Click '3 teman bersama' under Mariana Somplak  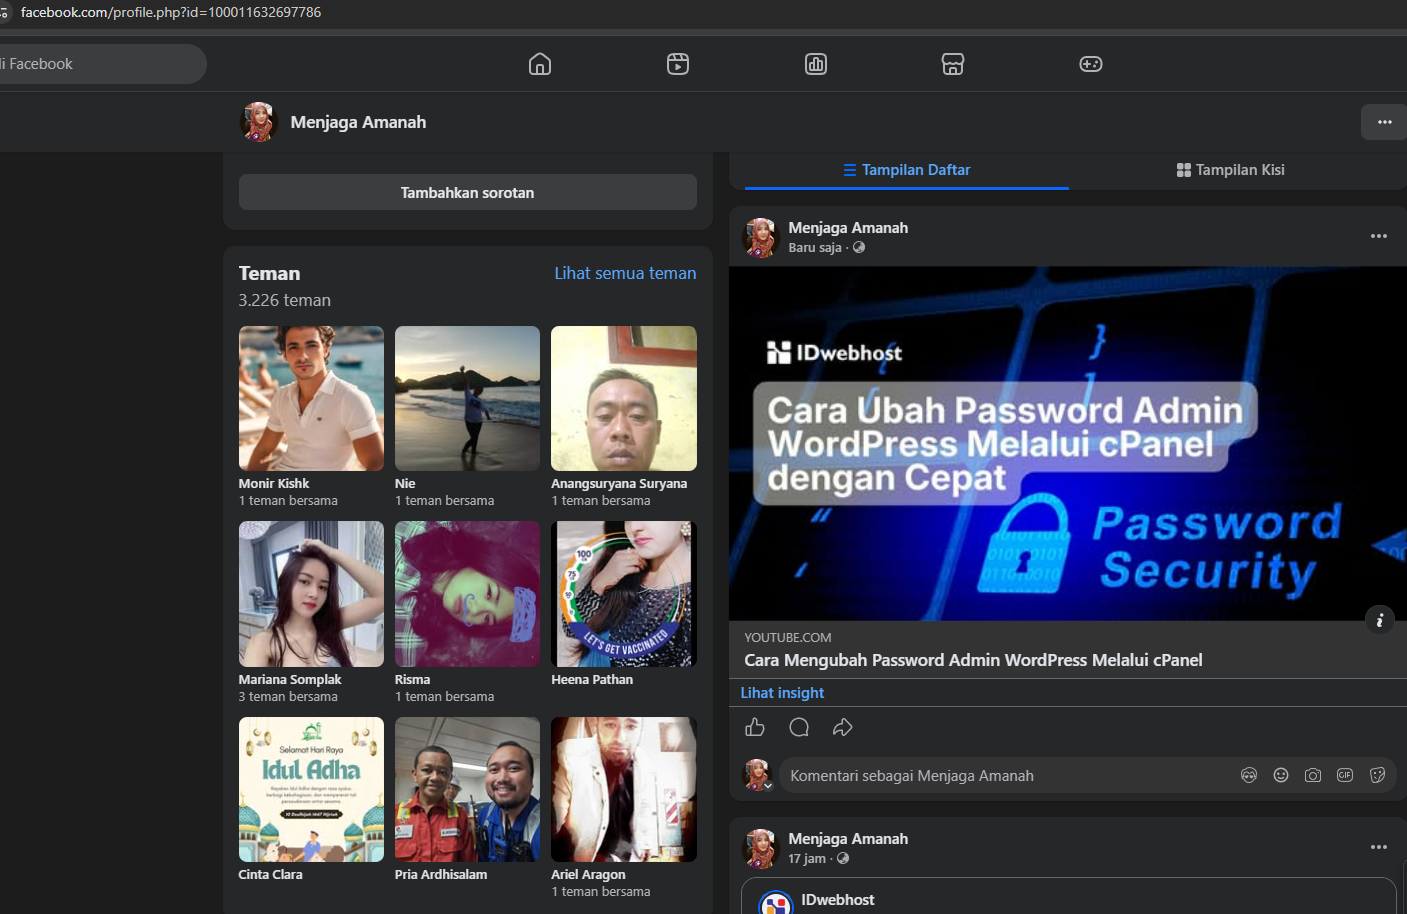point(288,697)
